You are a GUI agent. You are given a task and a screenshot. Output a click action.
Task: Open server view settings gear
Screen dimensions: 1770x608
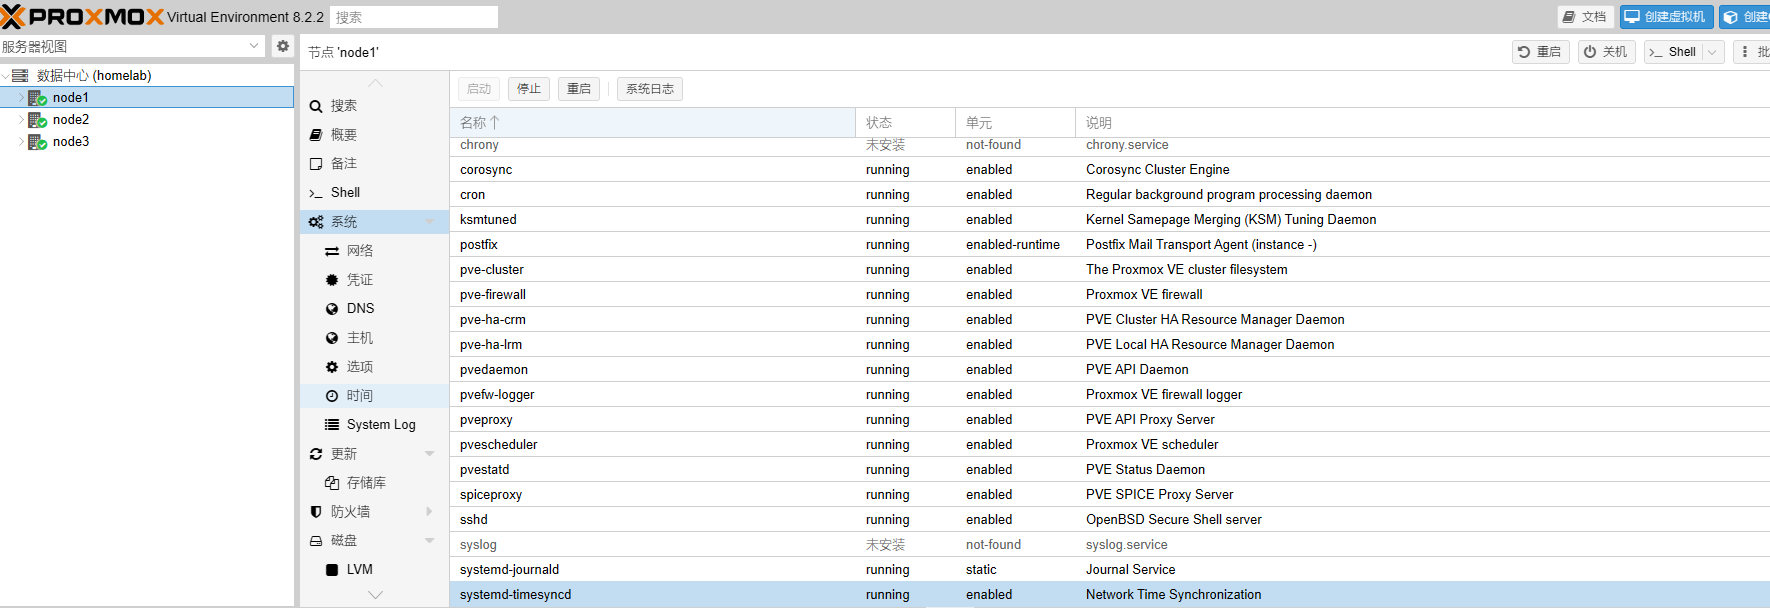click(283, 46)
